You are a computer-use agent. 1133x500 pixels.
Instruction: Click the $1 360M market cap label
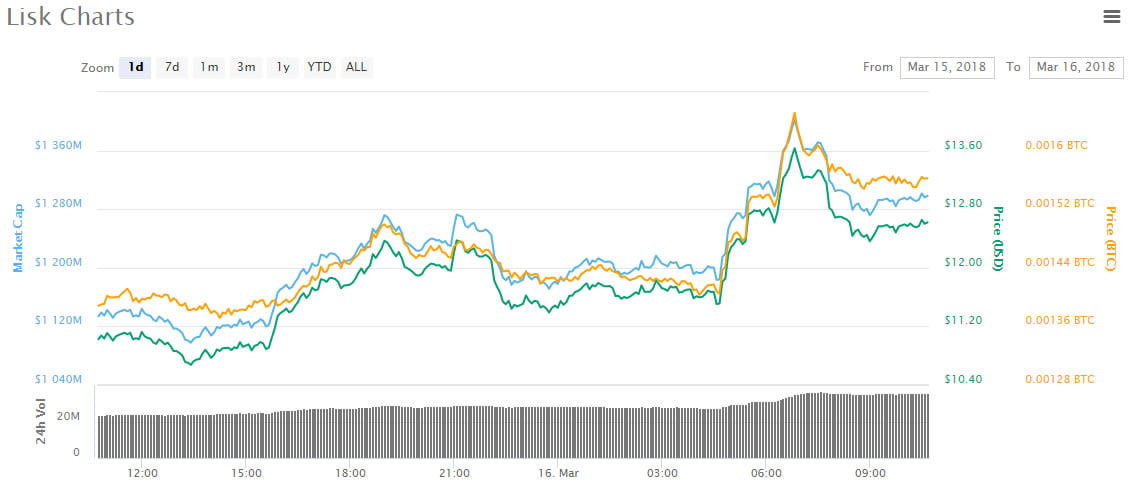pyautogui.click(x=59, y=145)
